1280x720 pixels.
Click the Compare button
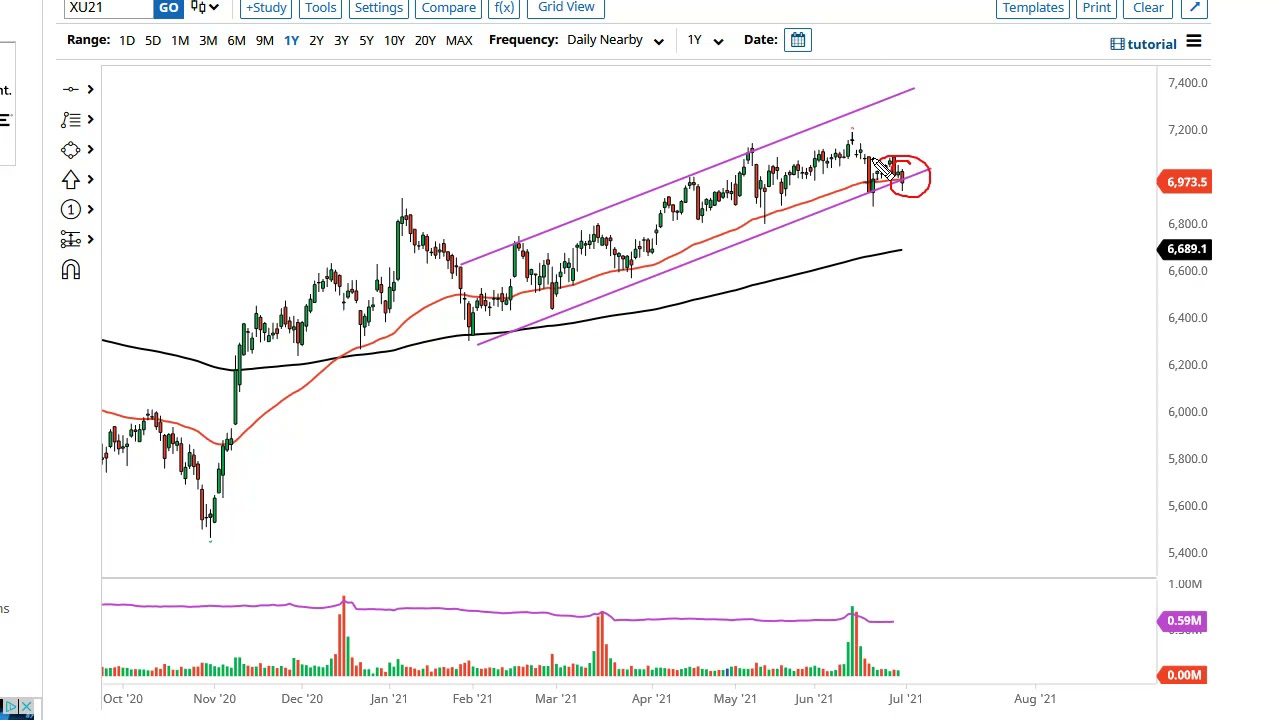pyautogui.click(x=449, y=8)
